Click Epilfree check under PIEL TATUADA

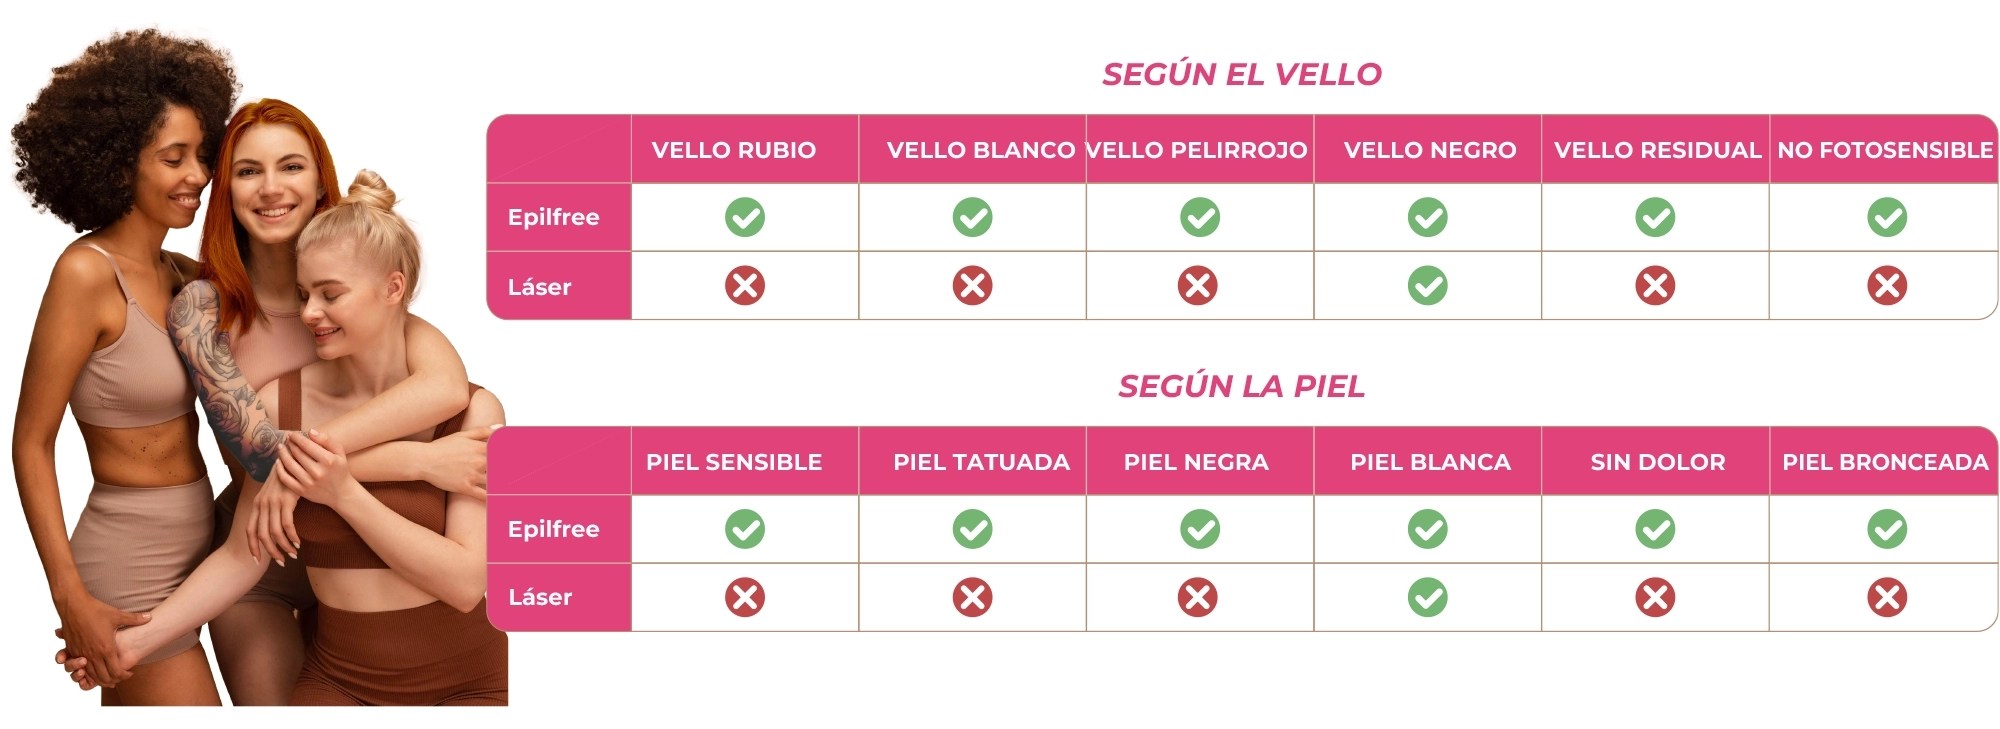(972, 529)
